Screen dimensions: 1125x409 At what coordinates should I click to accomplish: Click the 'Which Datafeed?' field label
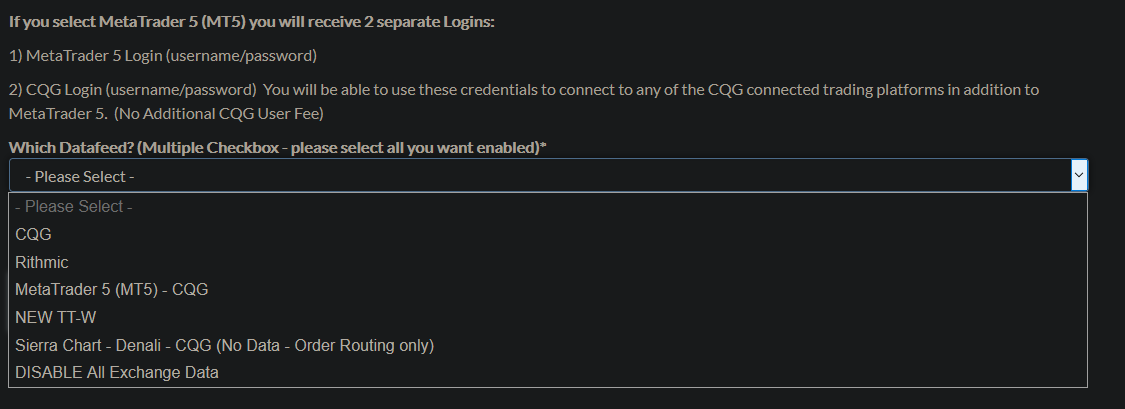point(70,148)
